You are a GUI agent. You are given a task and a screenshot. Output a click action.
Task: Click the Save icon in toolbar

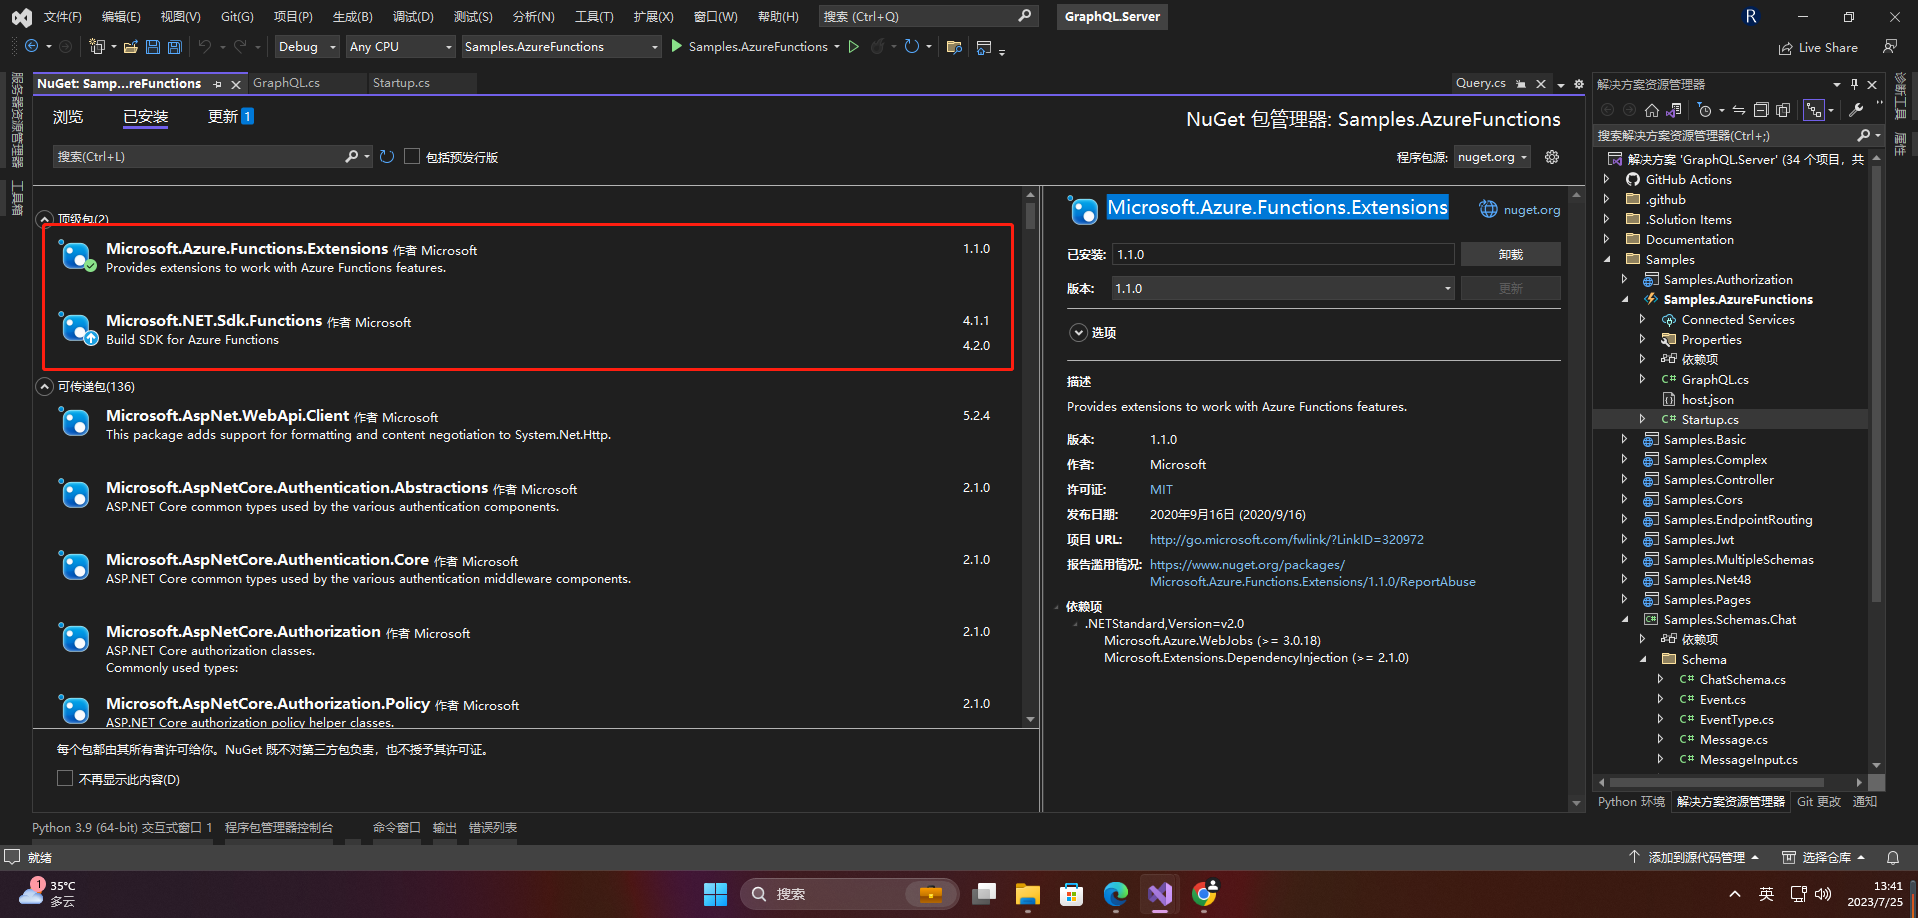coord(153,46)
